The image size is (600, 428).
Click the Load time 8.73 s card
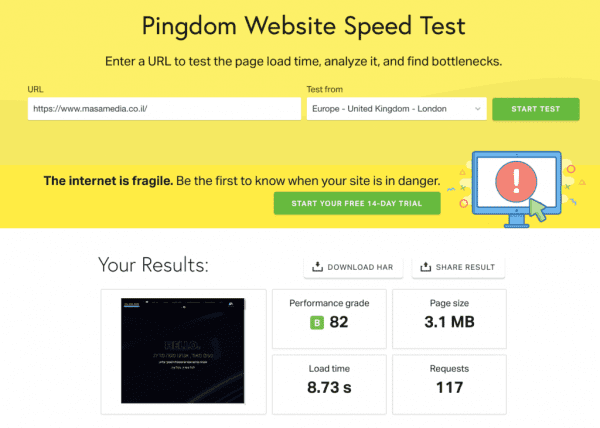coord(329,381)
